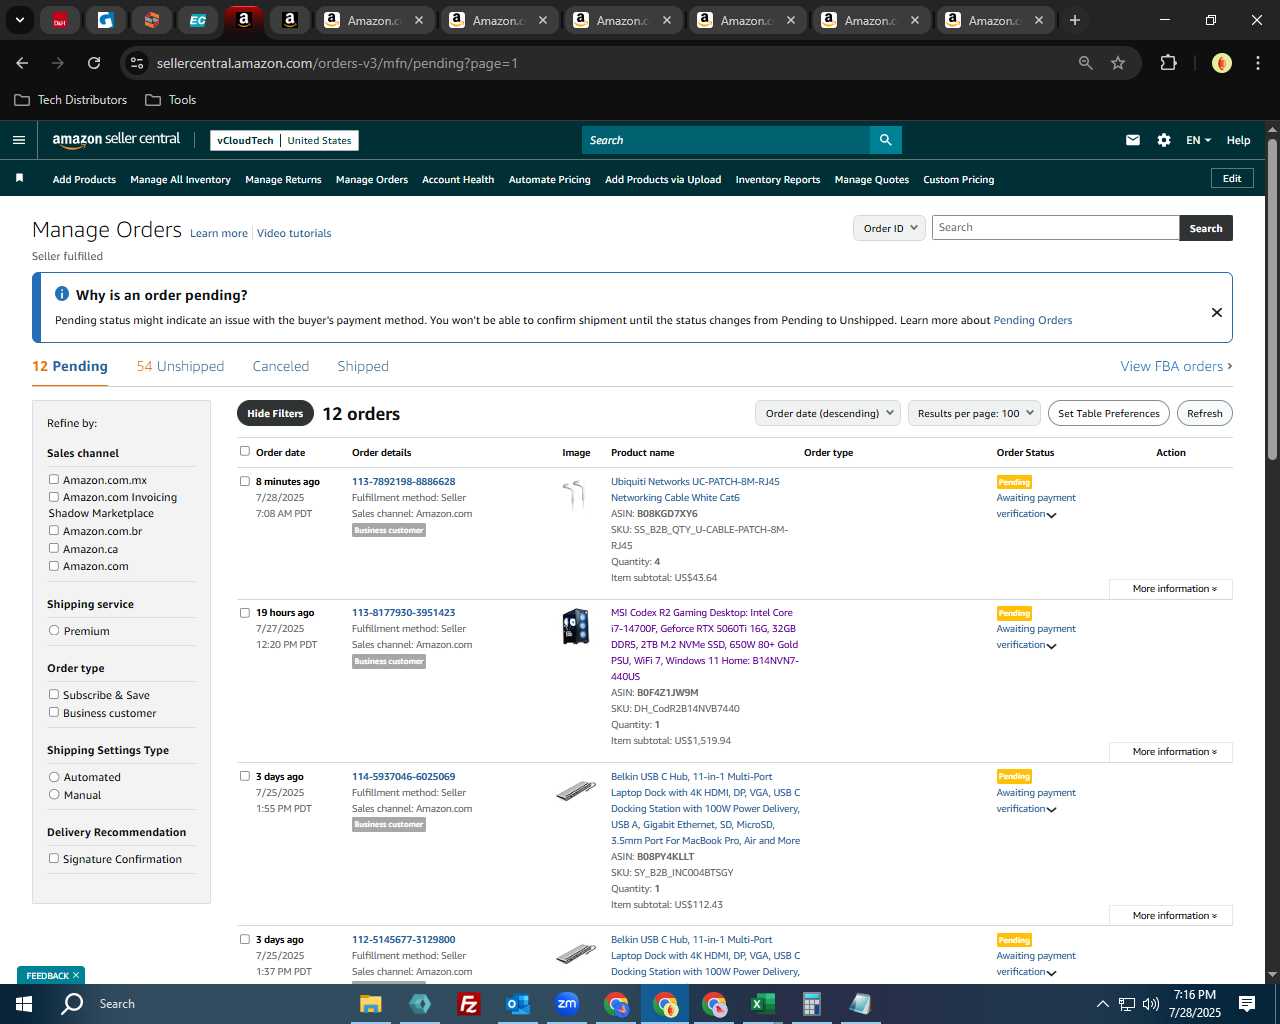Launch FileZilla from taskbar
This screenshot has width=1280, height=1024.
468,1004
